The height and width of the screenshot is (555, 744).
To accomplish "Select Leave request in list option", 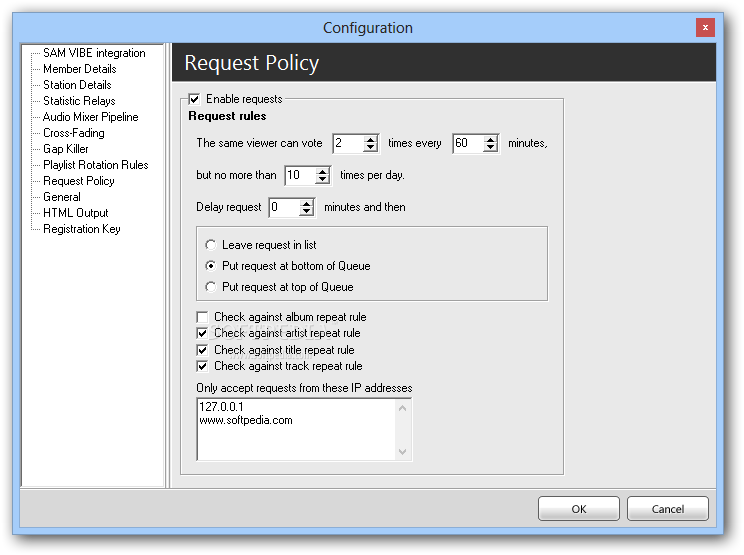I will [x=211, y=245].
